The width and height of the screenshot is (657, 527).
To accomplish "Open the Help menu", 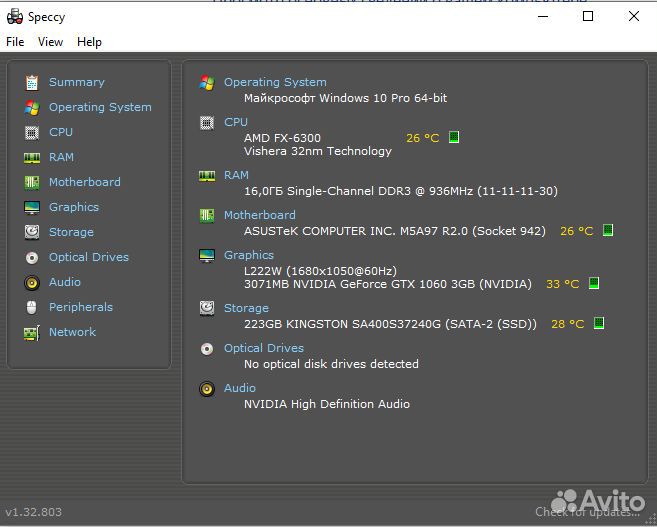I will click(x=89, y=42).
